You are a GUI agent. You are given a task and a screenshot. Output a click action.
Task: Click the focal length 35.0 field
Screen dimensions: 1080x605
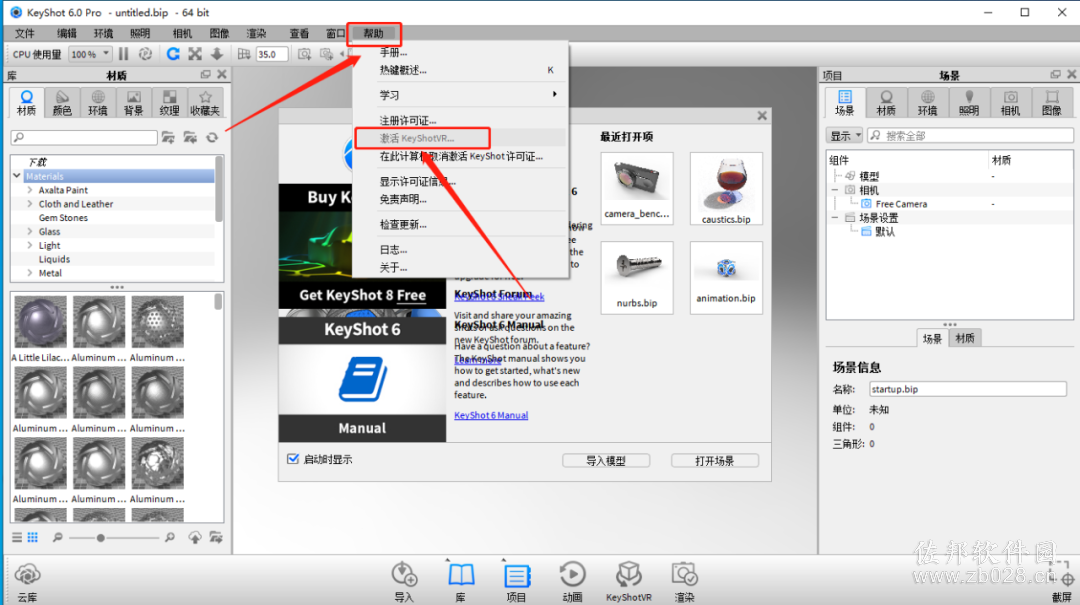(x=271, y=54)
